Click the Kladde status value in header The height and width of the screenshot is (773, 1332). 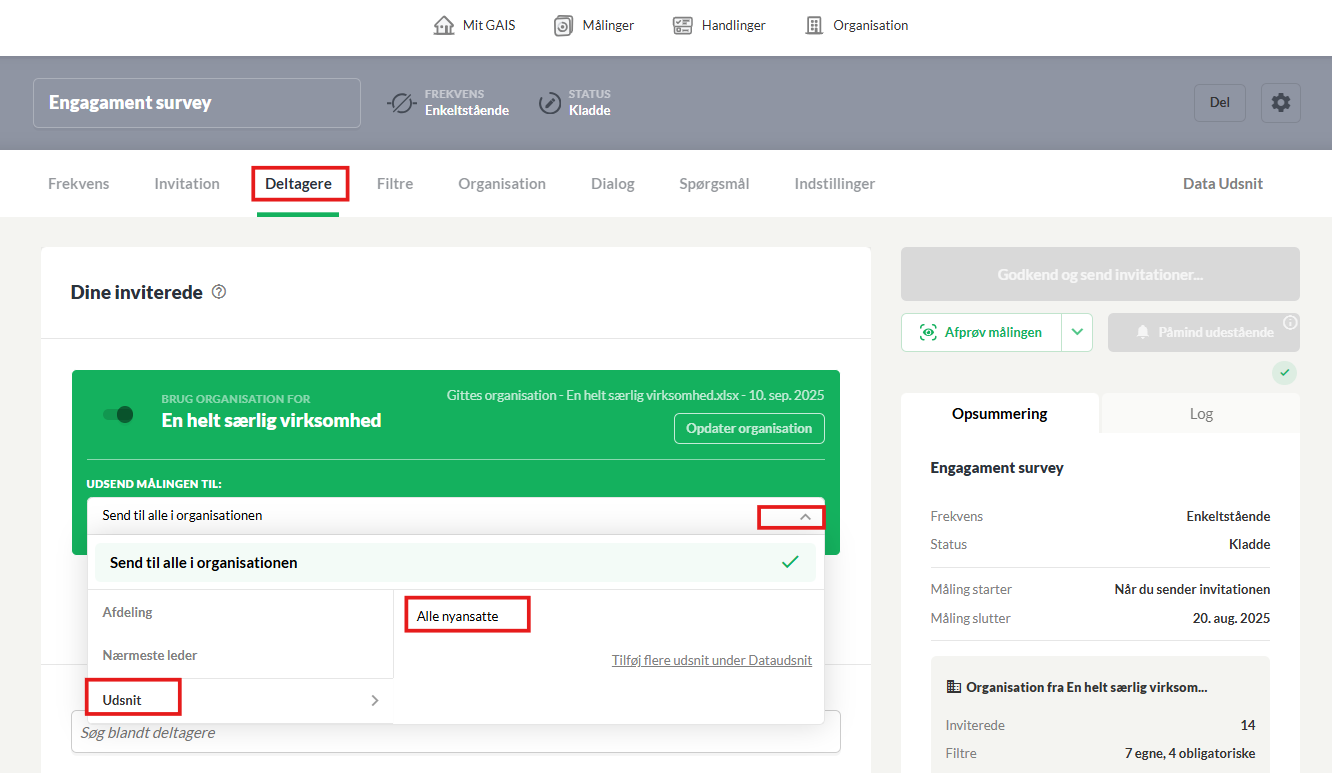click(590, 110)
